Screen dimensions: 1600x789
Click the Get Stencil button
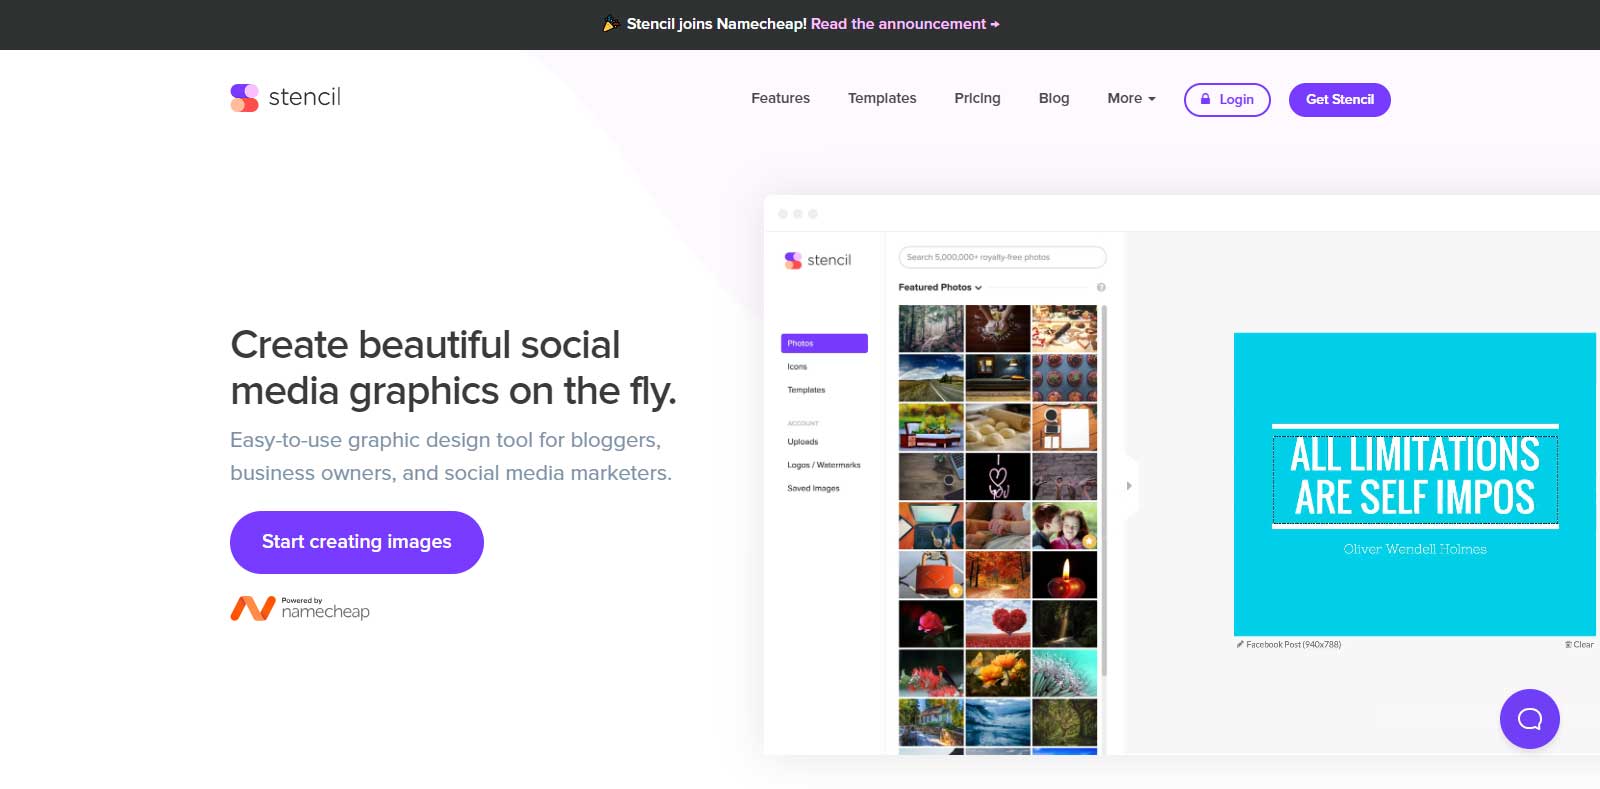[1339, 100]
